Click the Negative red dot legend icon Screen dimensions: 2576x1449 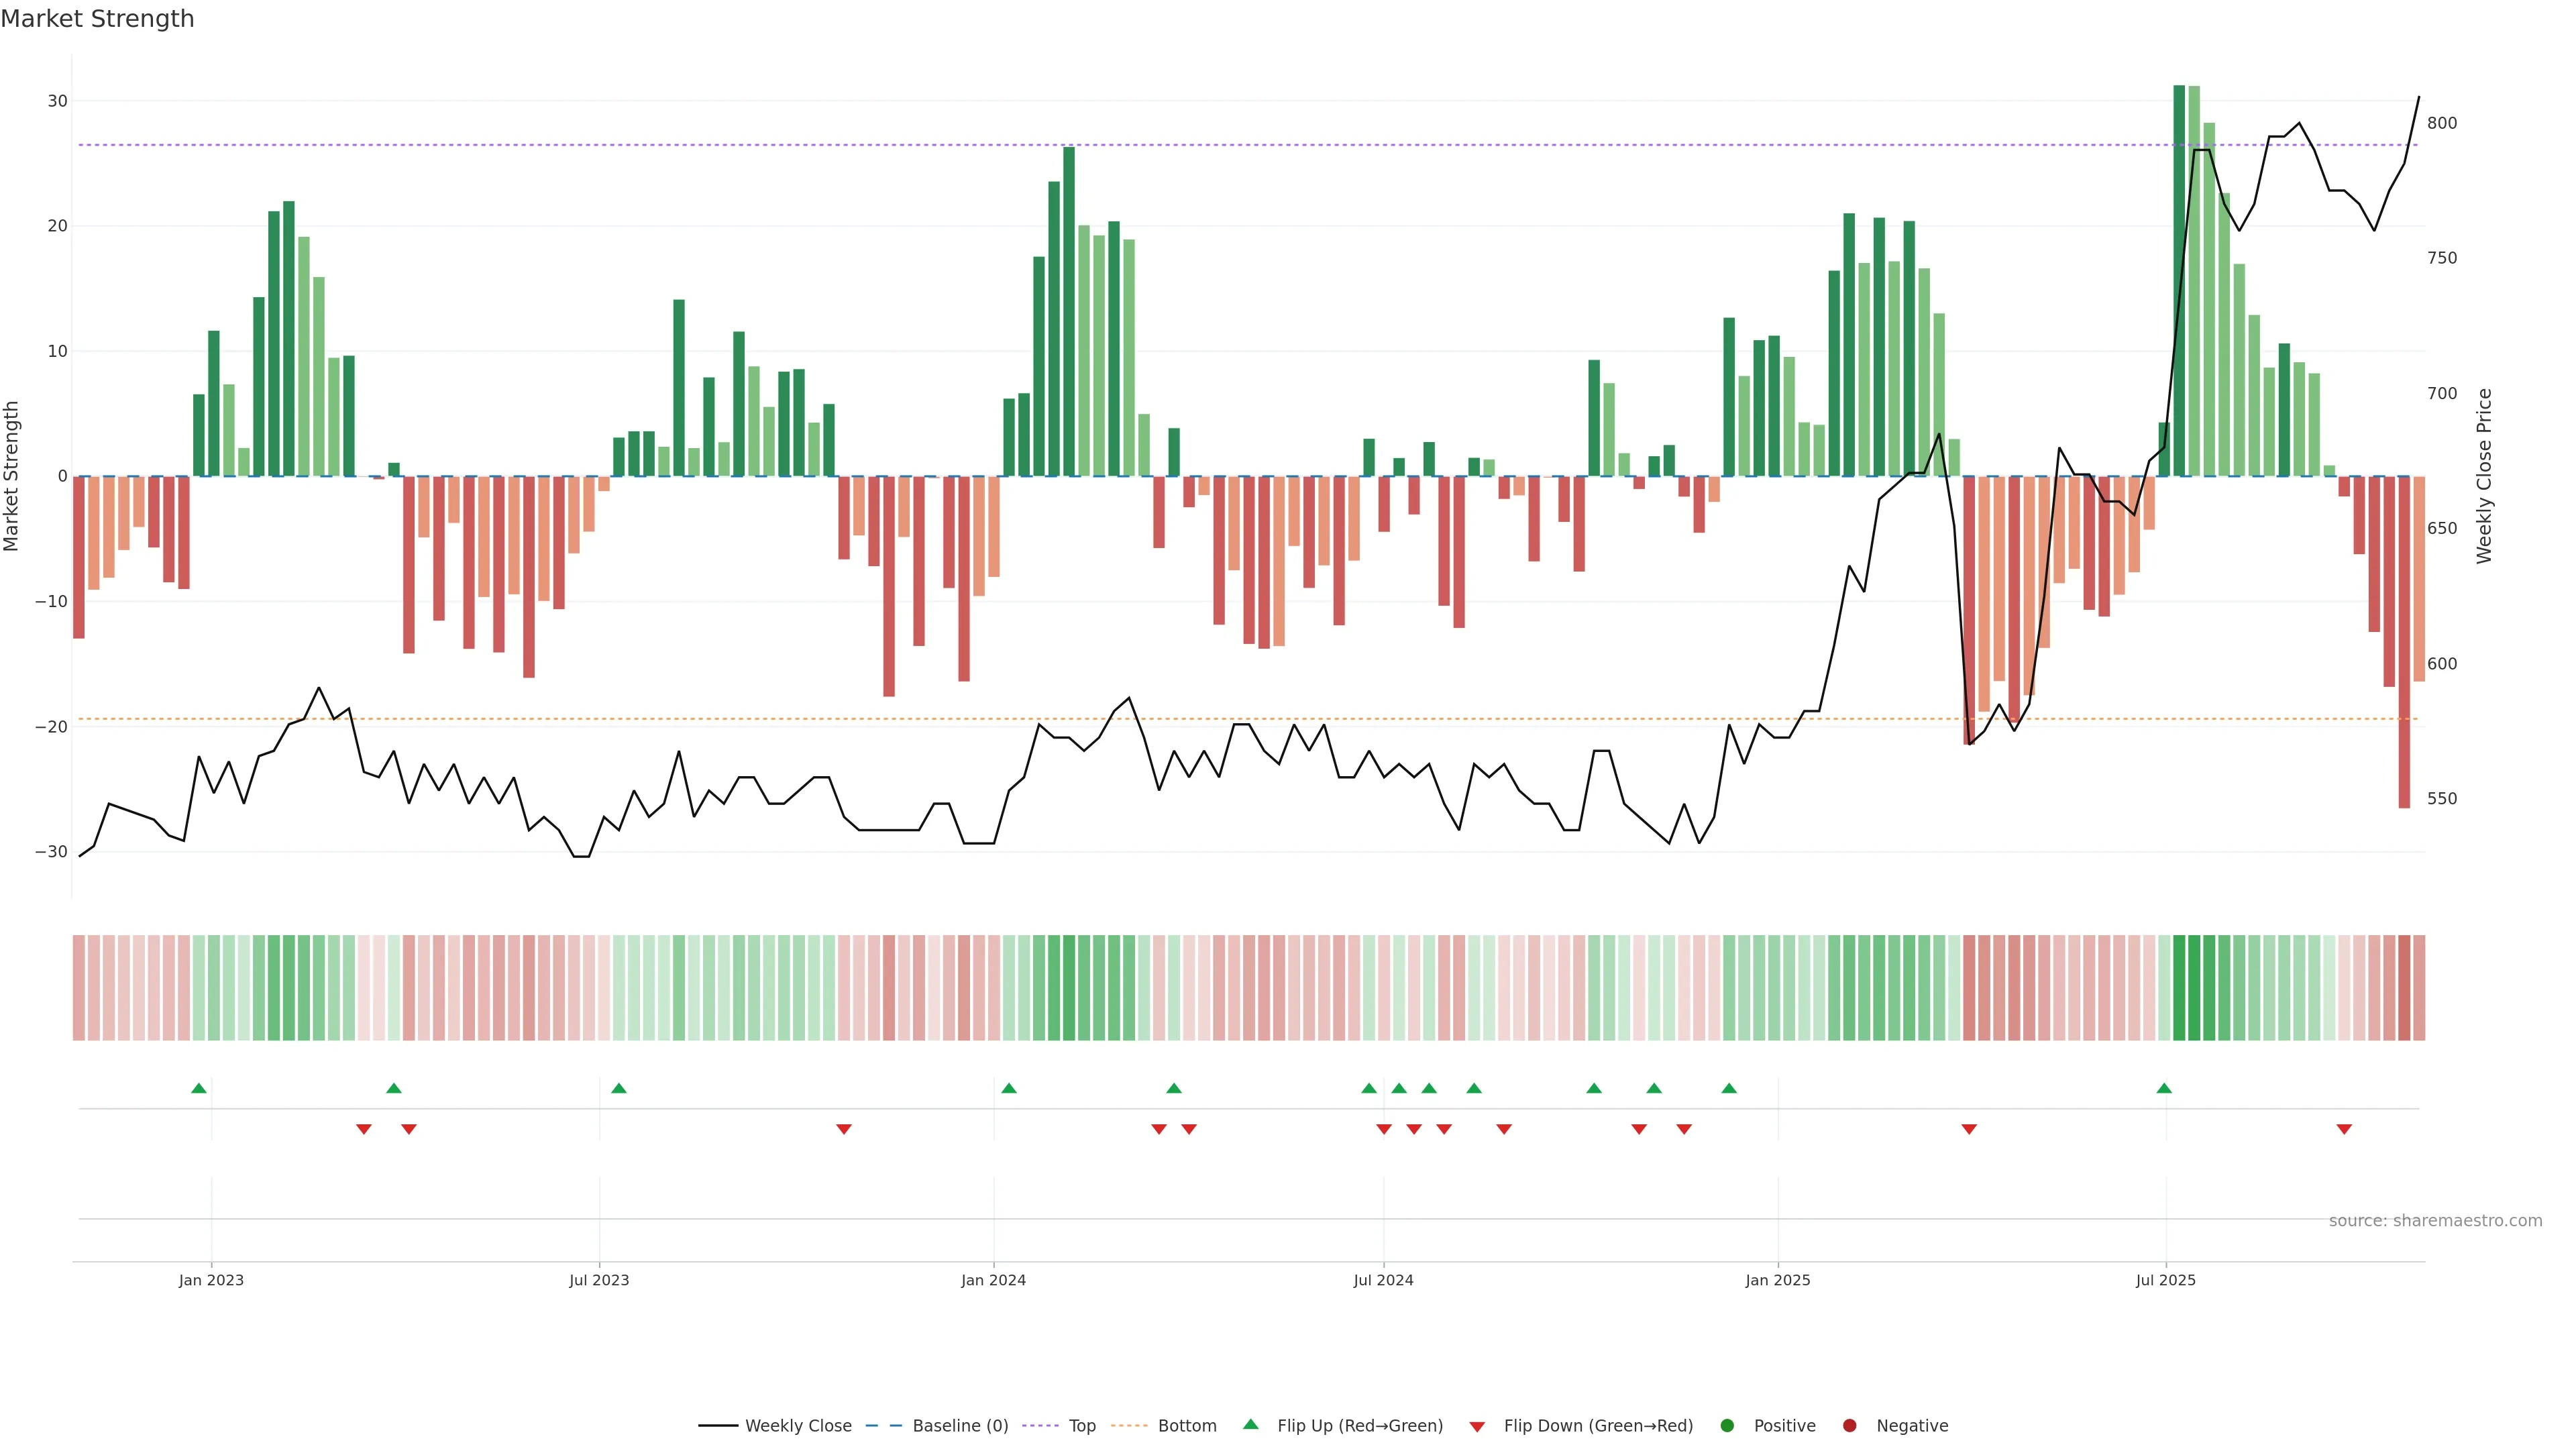[x=1849, y=1425]
